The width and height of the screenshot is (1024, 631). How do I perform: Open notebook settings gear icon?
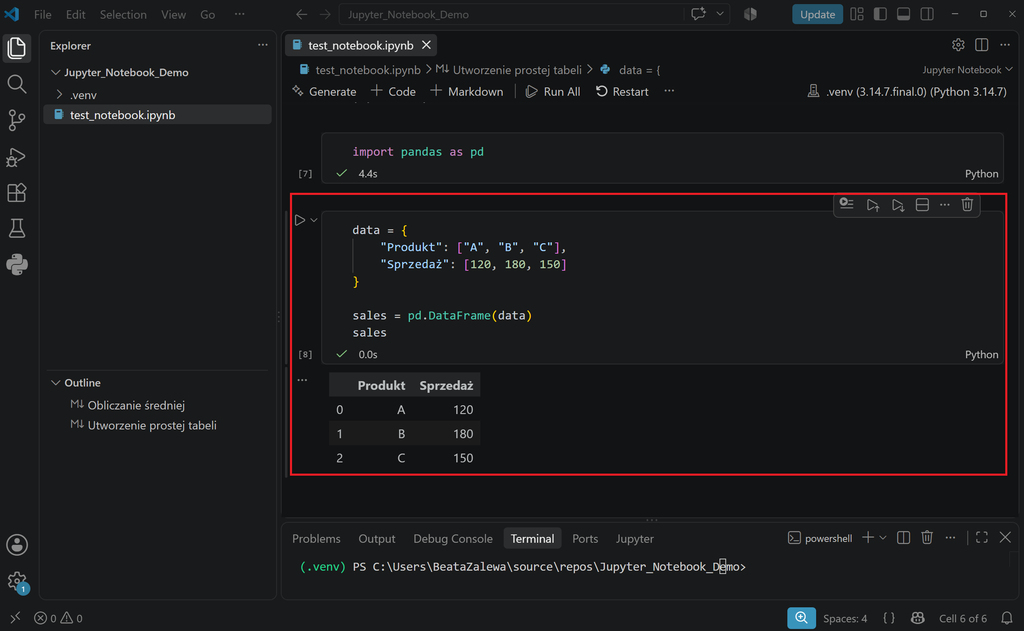point(958,45)
